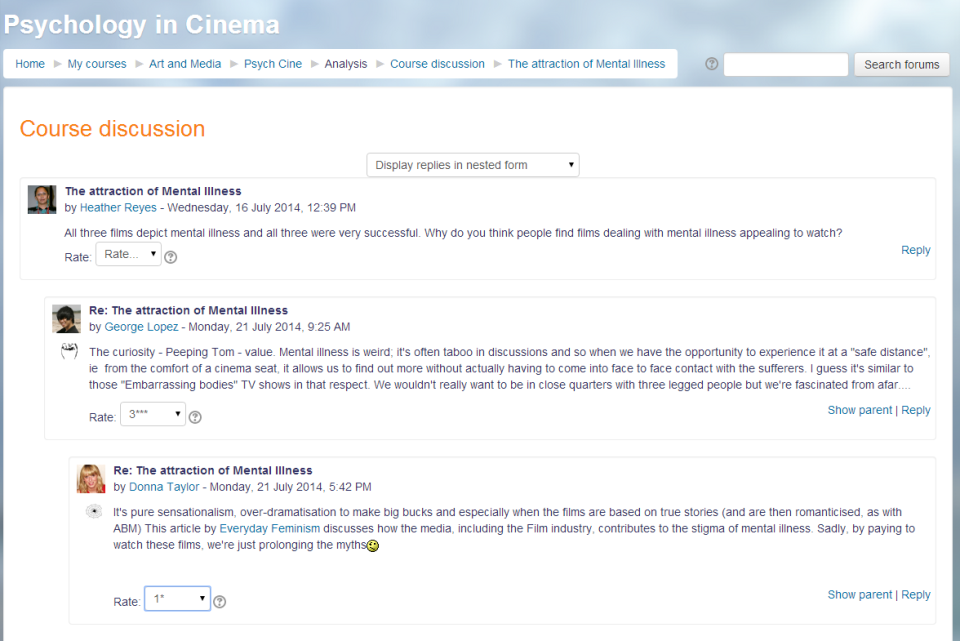
Task: Click the Re: title on Donna Taylor's post
Action: click(213, 470)
